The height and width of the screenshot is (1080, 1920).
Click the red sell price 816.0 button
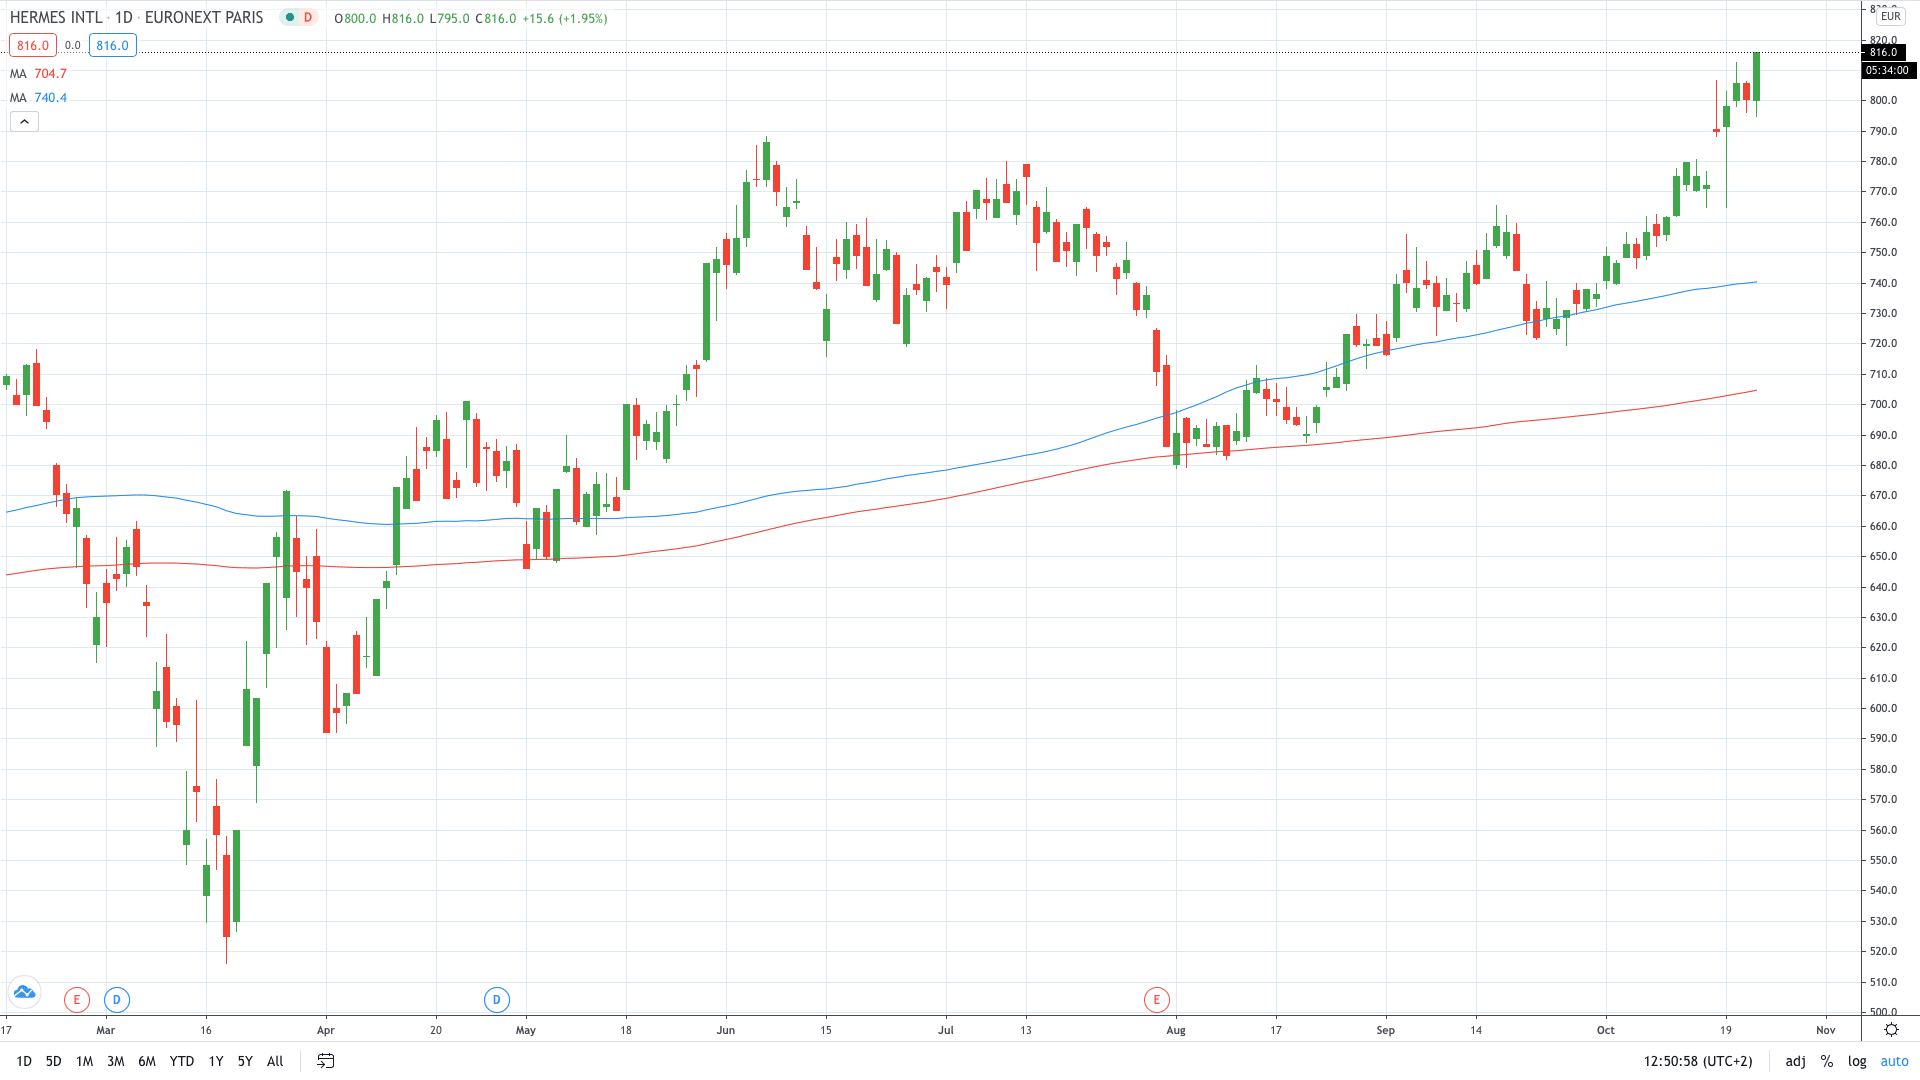33,45
